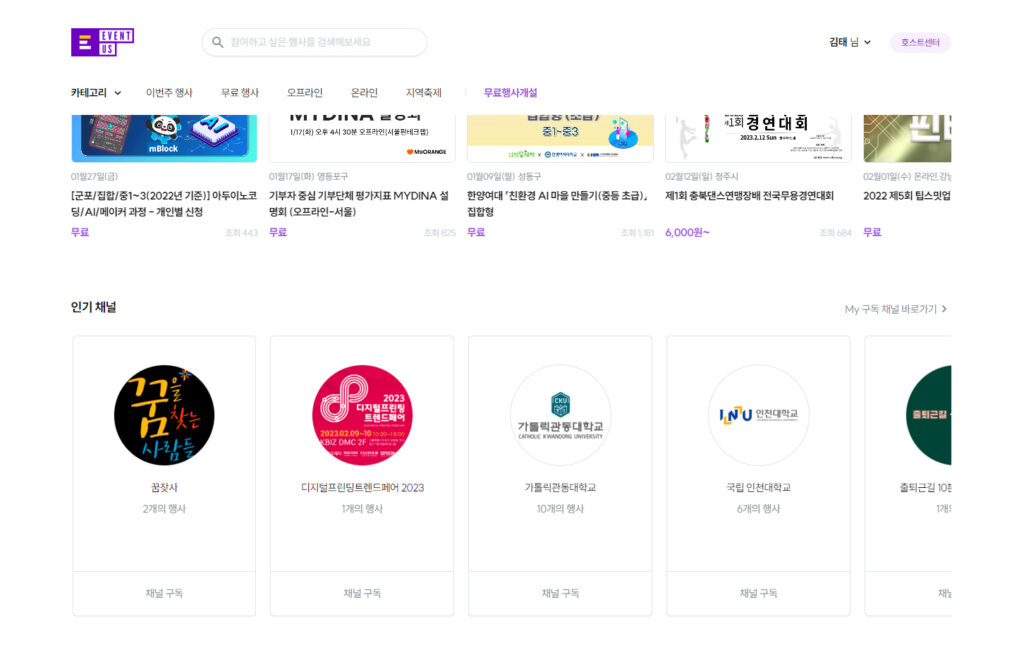Click the 02월12일(일) 청주시 text
This screenshot has width=1024, height=655.
pyautogui.click(x=701, y=177)
